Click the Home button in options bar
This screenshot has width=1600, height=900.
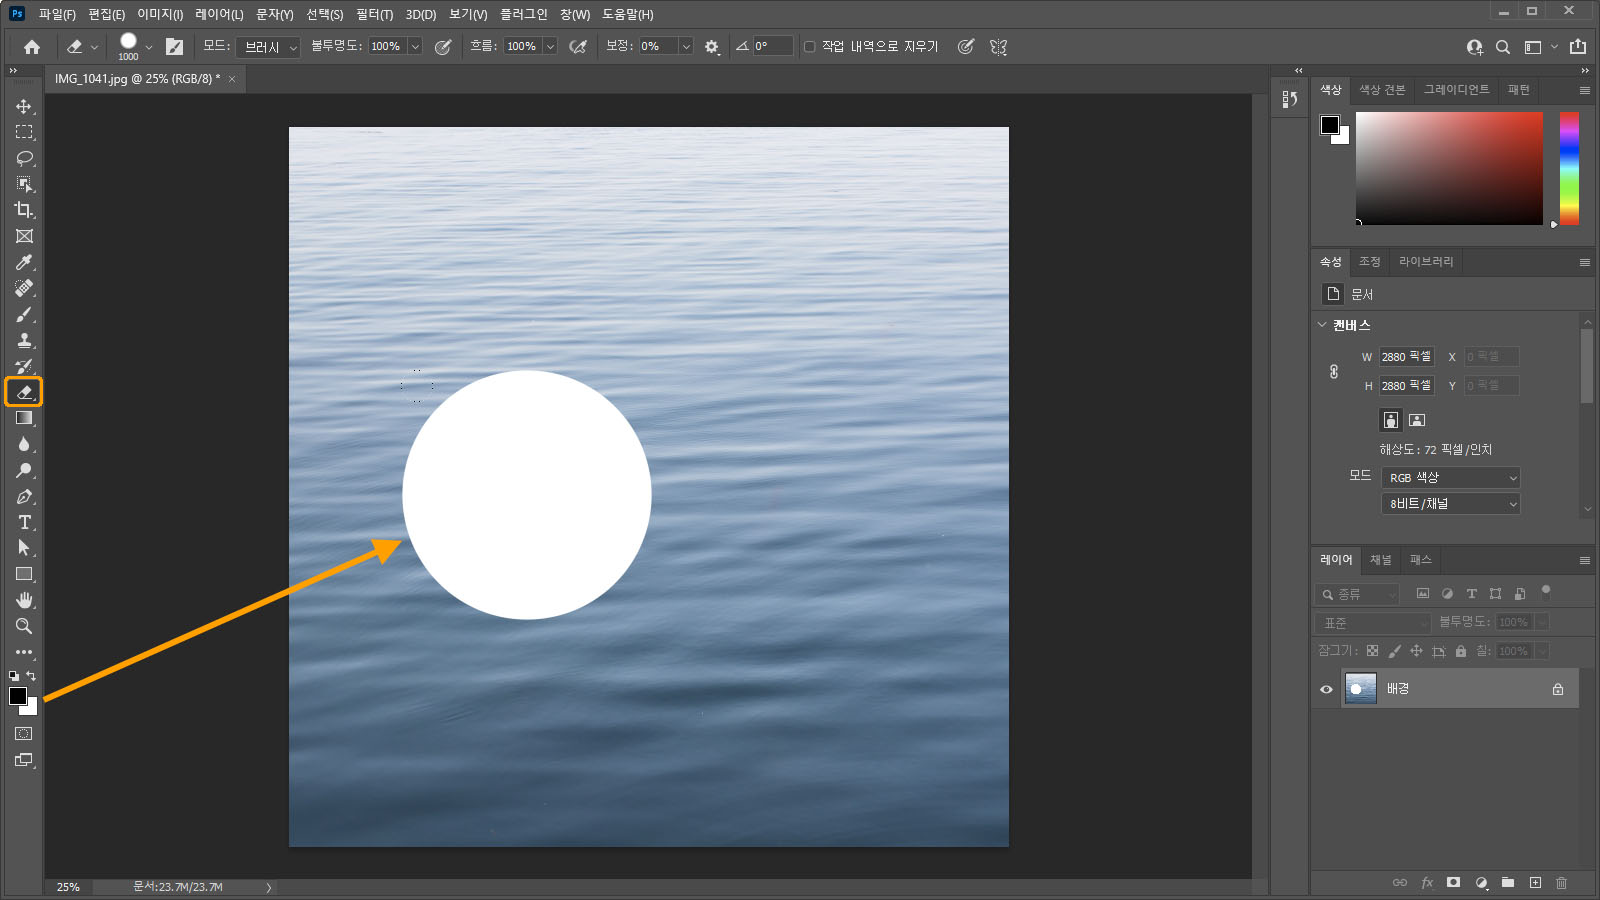point(32,47)
